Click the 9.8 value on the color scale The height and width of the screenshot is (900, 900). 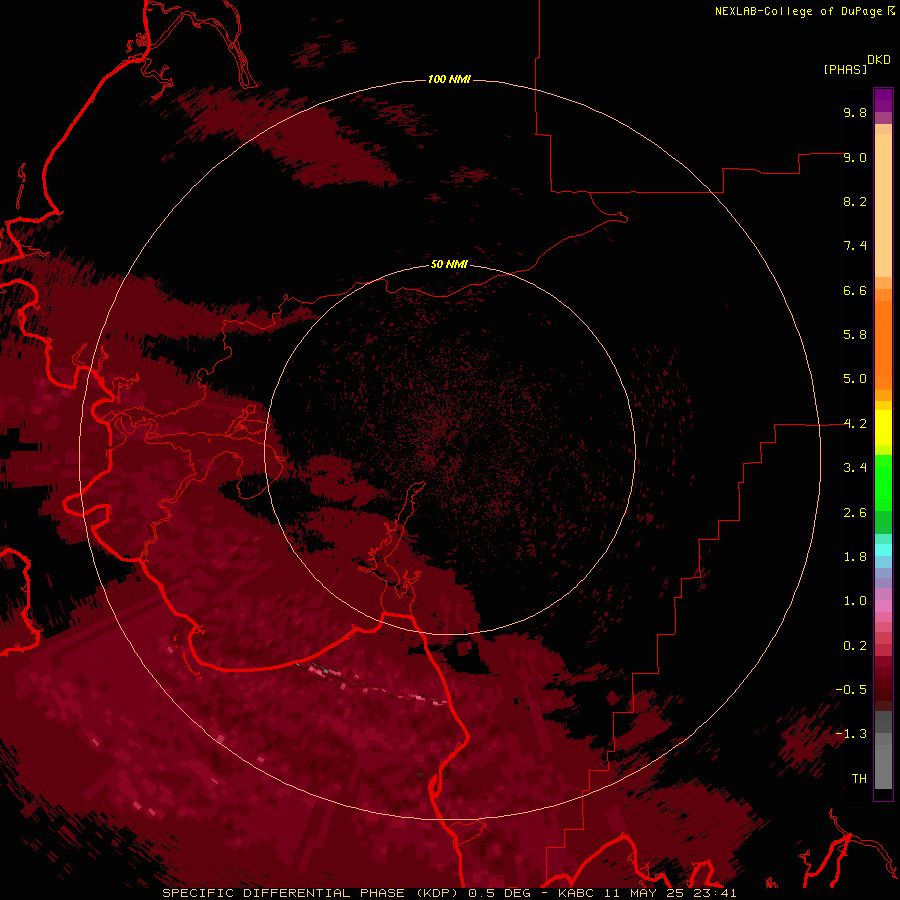[x=855, y=112]
